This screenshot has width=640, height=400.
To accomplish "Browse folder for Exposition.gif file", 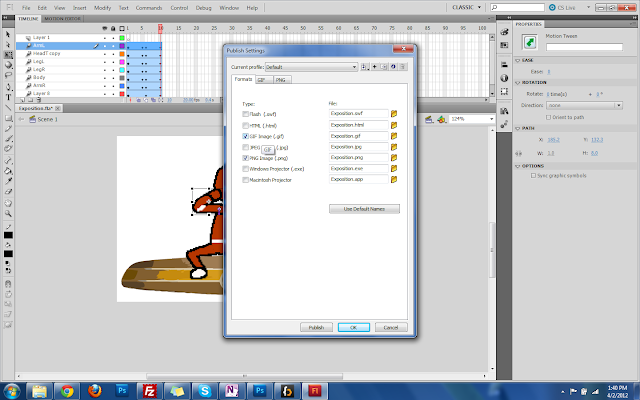I will 394,136.
